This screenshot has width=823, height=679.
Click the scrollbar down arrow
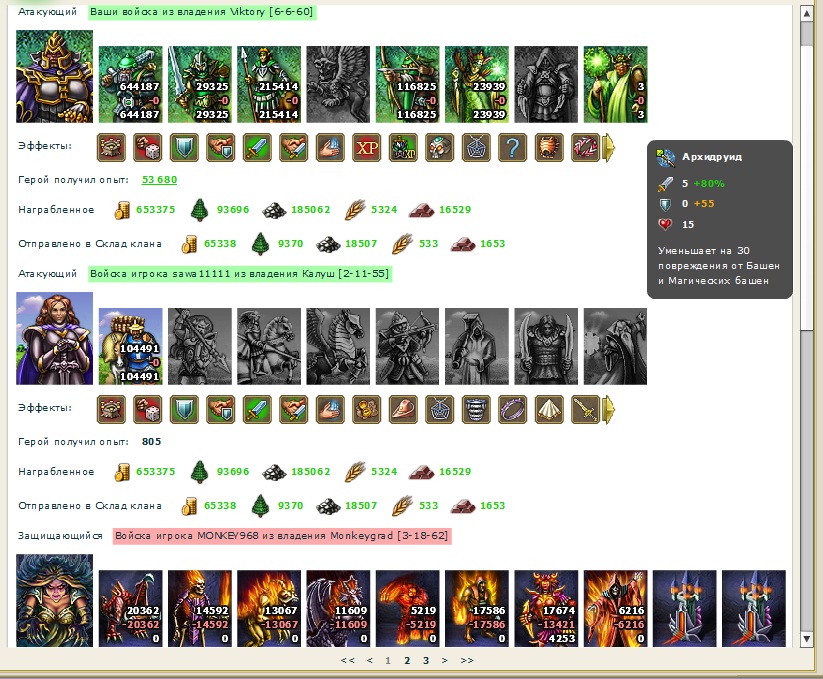(807, 639)
